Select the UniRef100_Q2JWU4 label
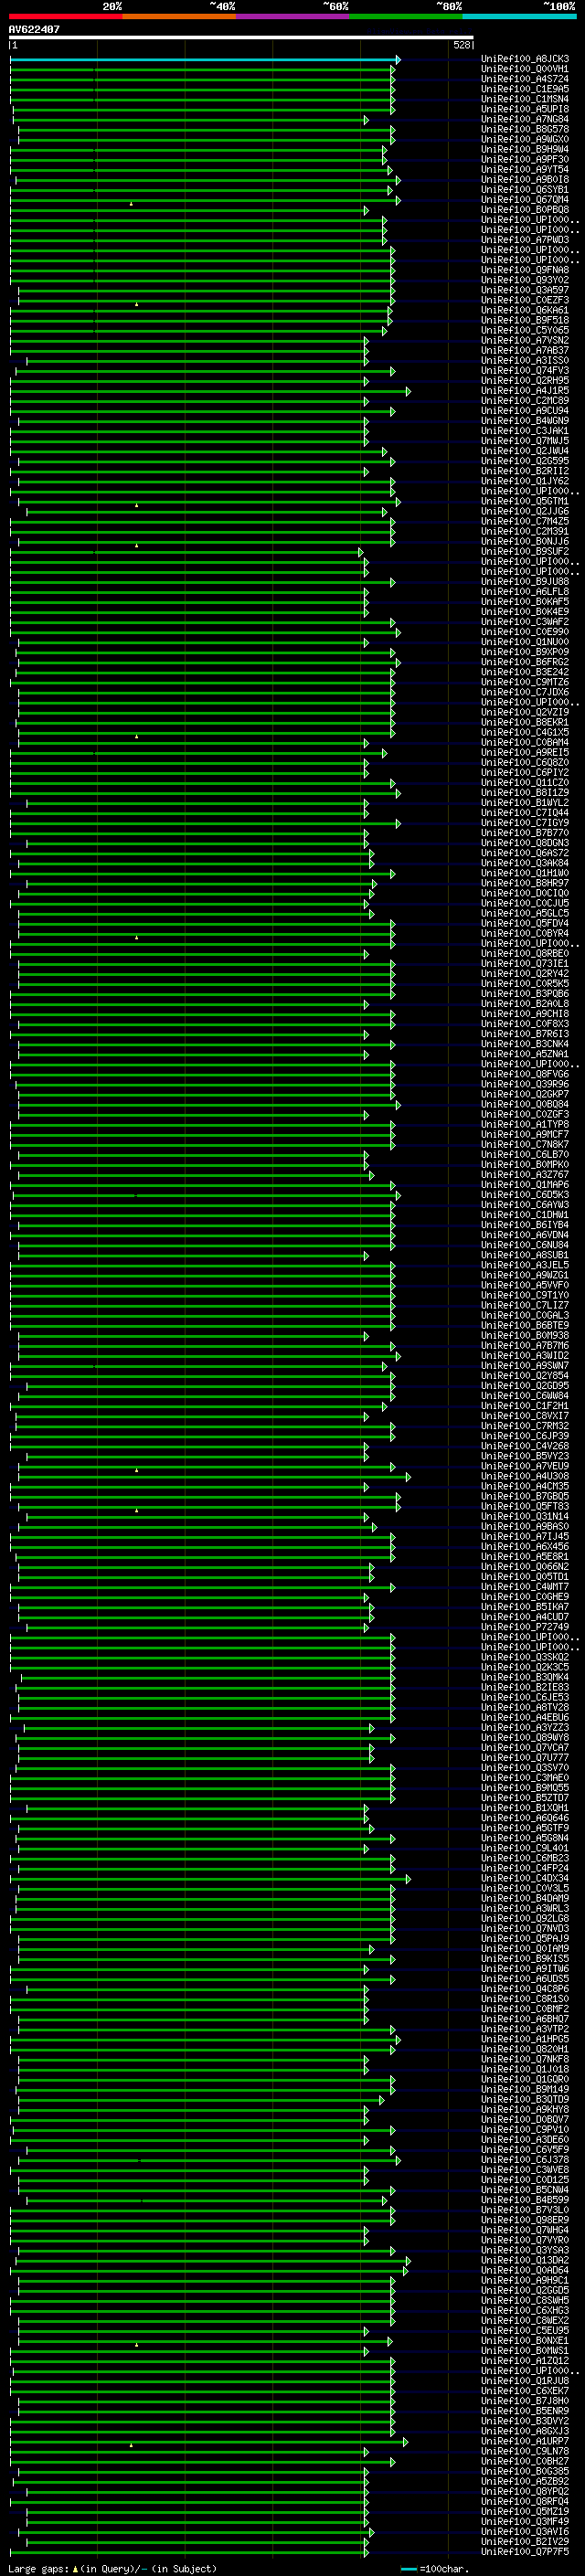585x2576 pixels. click(525, 451)
